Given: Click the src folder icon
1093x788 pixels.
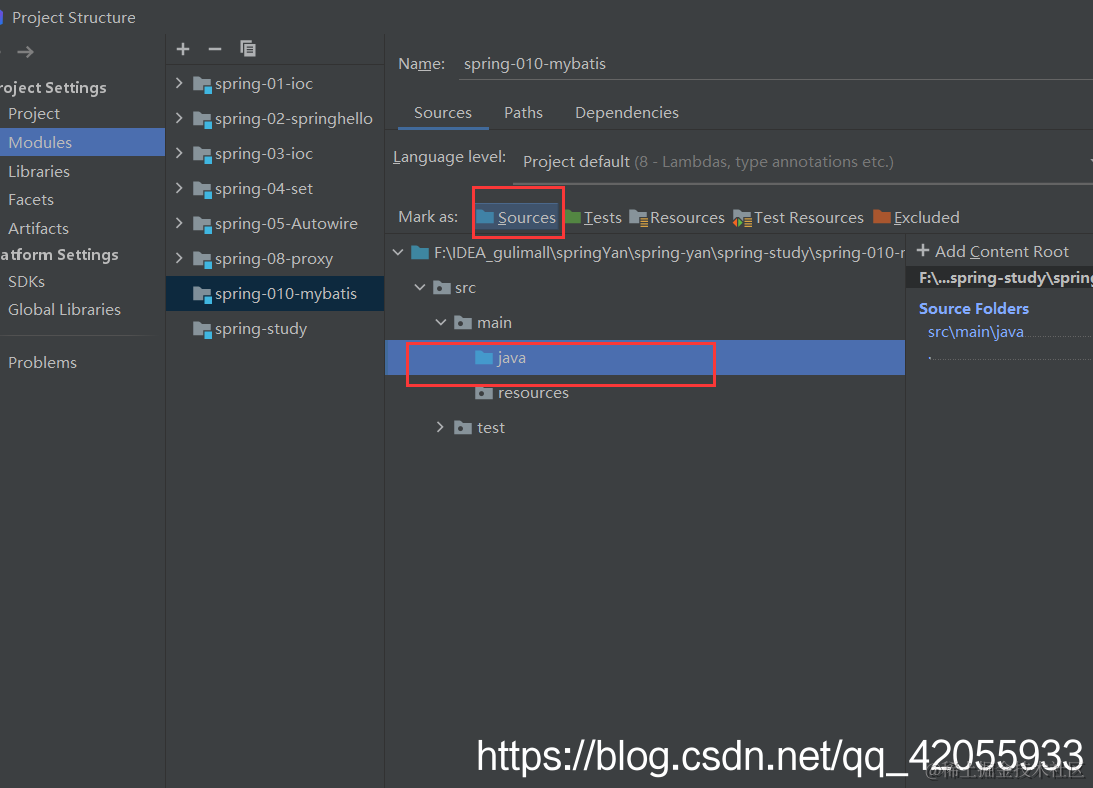Looking at the screenshot, I should [442, 287].
